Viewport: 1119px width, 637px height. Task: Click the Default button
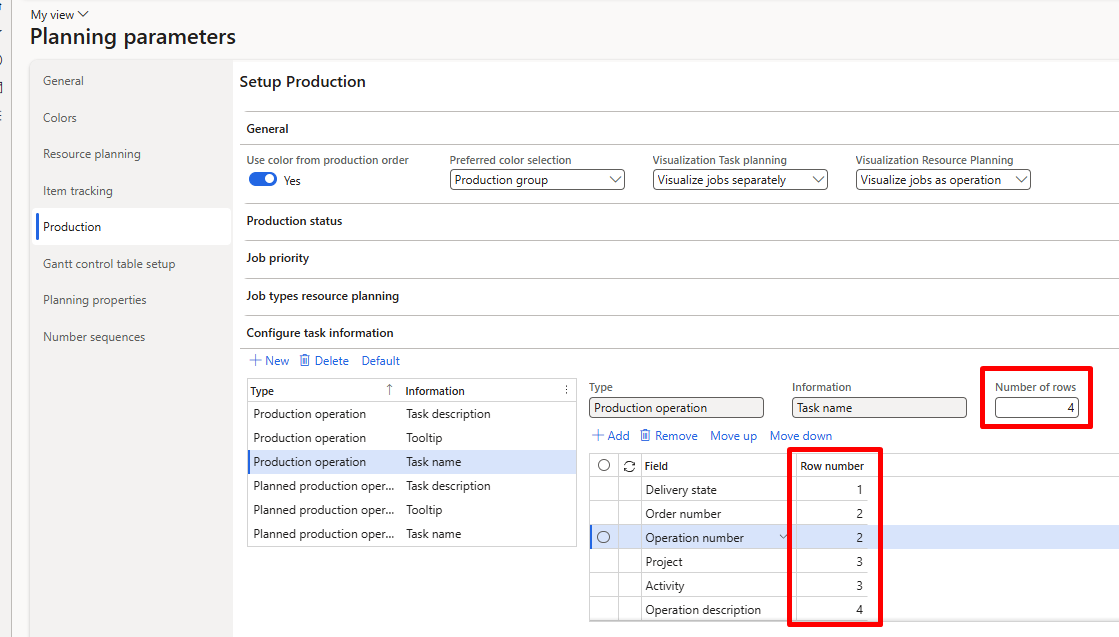pos(380,361)
